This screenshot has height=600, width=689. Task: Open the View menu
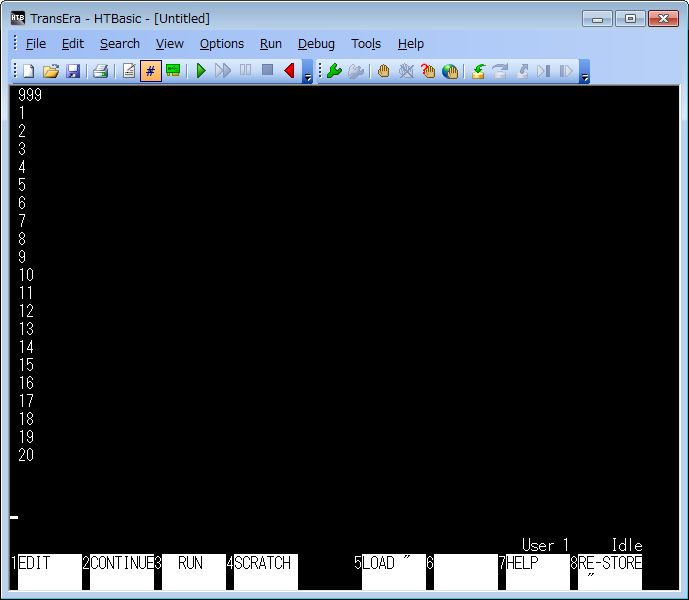point(170,44)
